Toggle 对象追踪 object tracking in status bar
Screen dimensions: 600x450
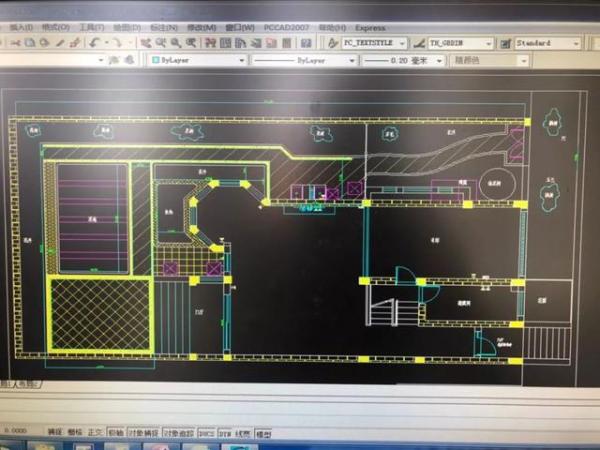pos(179,433)
